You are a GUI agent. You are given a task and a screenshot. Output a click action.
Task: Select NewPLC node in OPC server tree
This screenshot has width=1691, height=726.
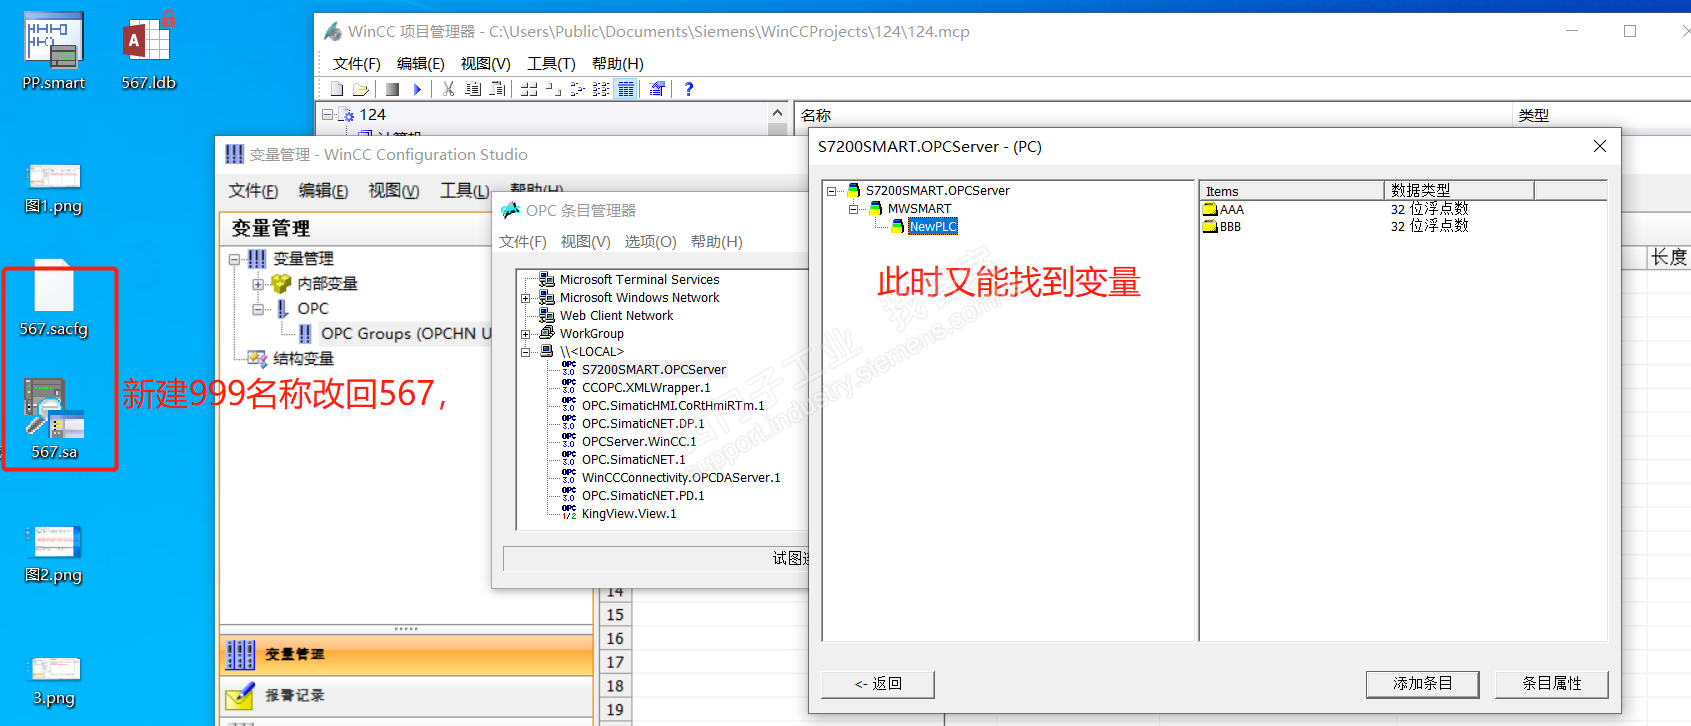[933, 227]
